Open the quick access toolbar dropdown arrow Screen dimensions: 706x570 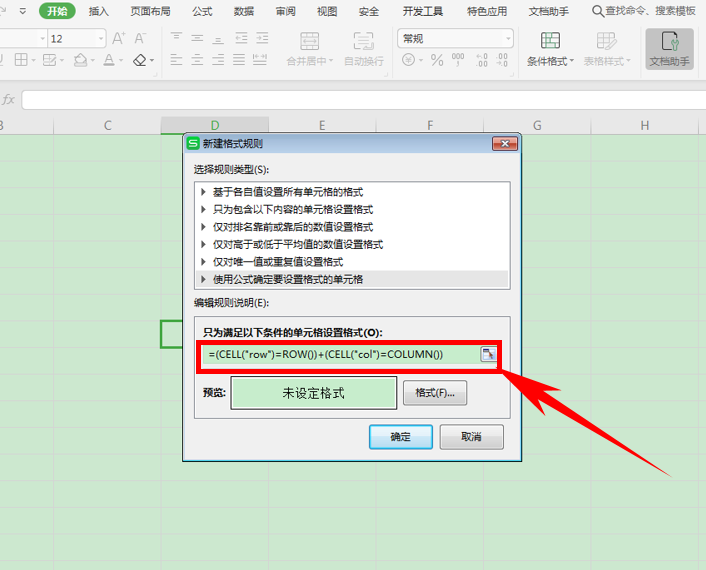tap(23, 11)
